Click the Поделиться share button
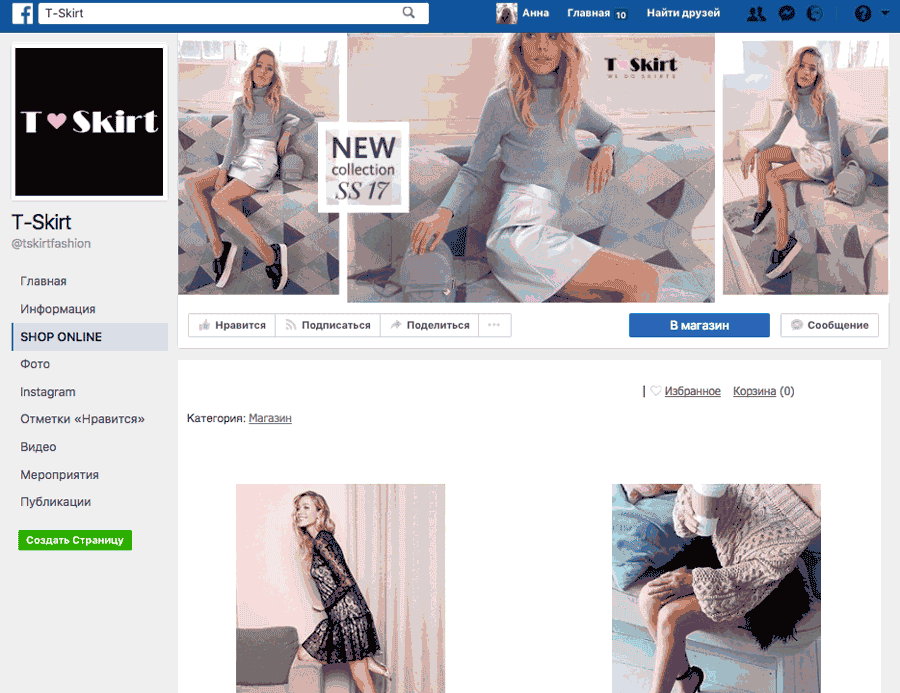Image resolution: width=900 pixels, height=693 pixels. coord(429,325)
